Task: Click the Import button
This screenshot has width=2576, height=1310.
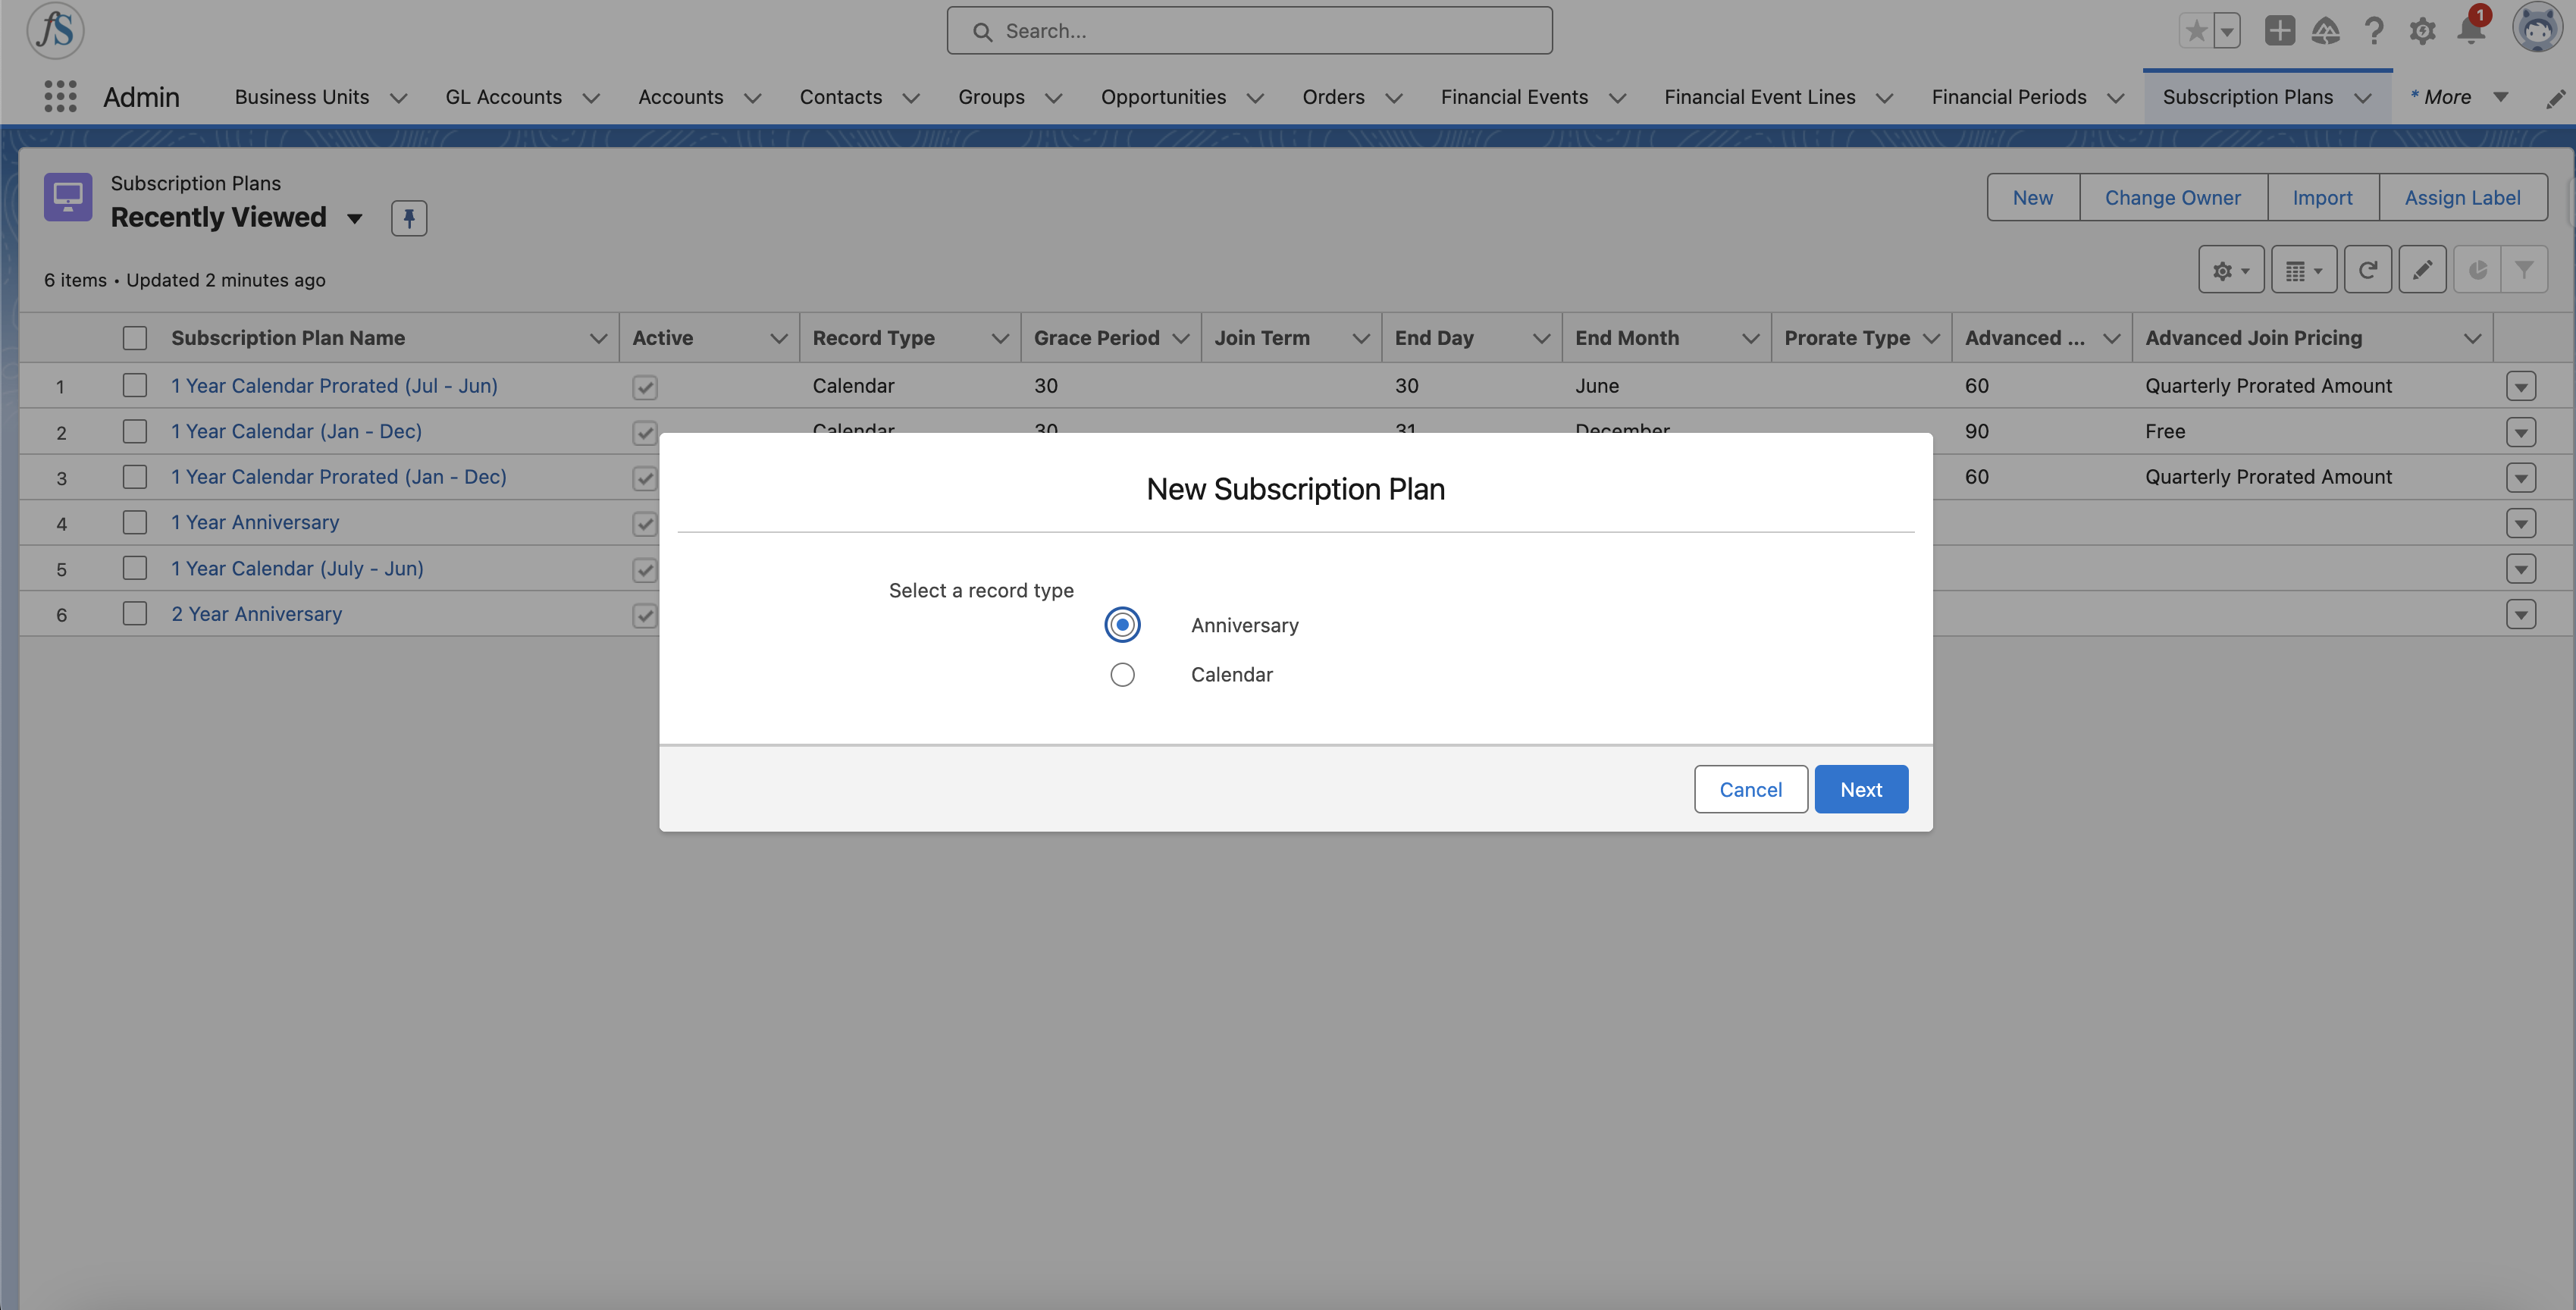Action: click(x=2322, y=197)
